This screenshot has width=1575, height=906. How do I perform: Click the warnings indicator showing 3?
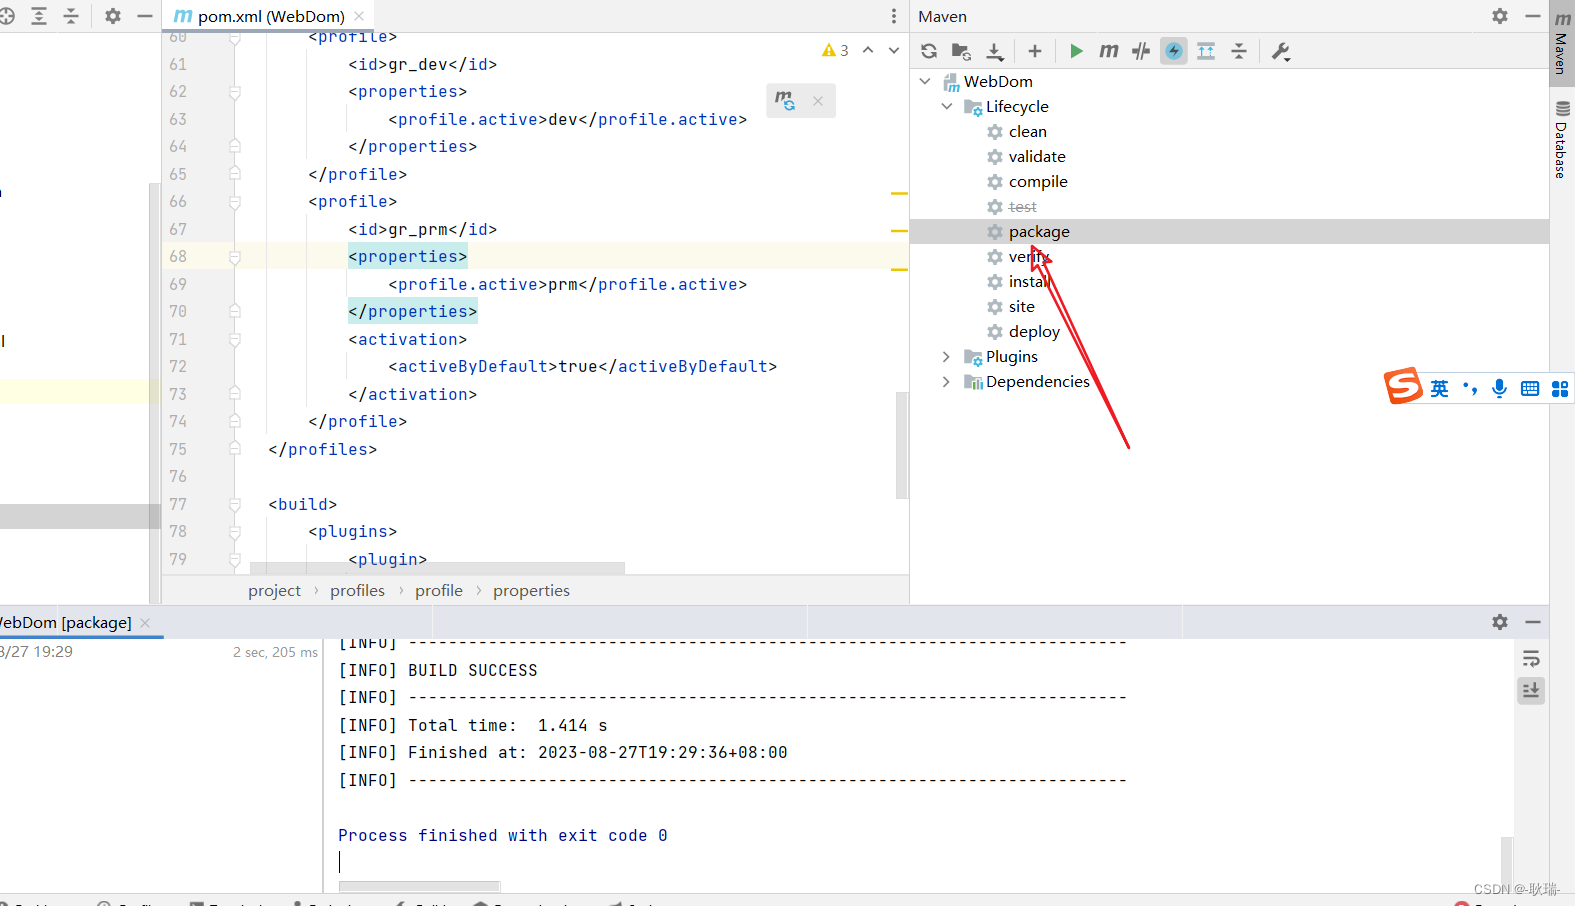[x=835, y=50]
